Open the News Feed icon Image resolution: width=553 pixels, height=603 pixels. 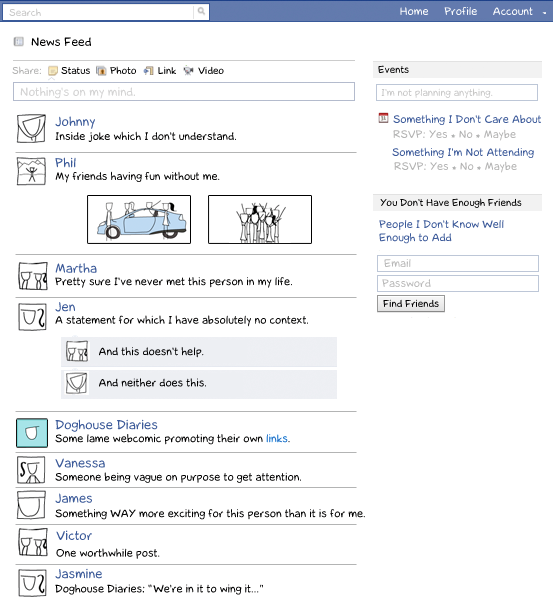(x=18, y=42)
